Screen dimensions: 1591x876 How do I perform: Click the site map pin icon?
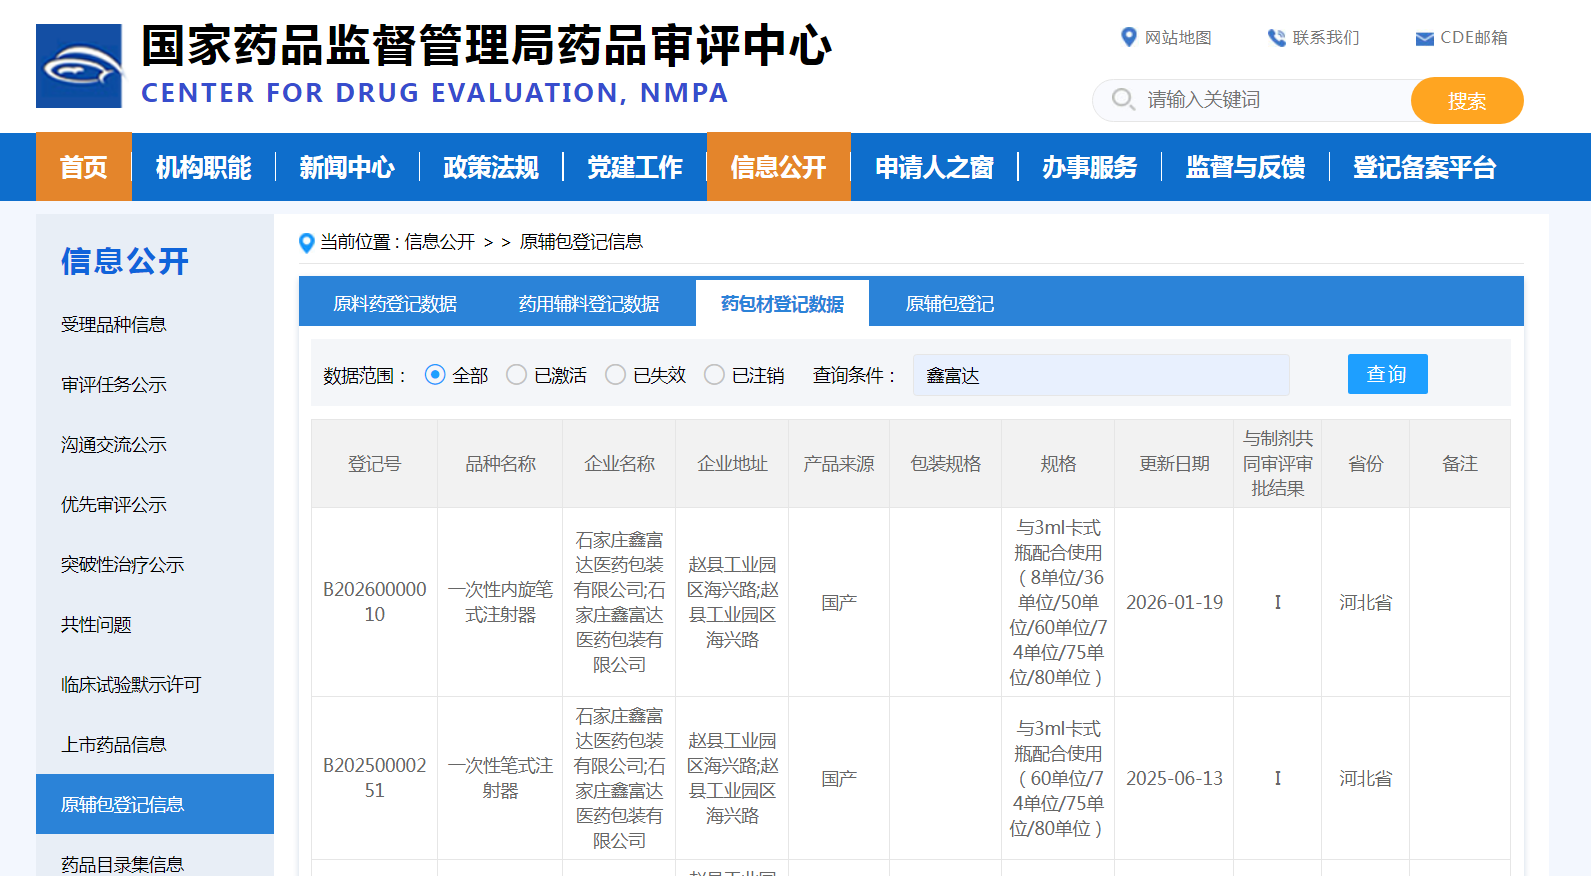coord(1128,37)
